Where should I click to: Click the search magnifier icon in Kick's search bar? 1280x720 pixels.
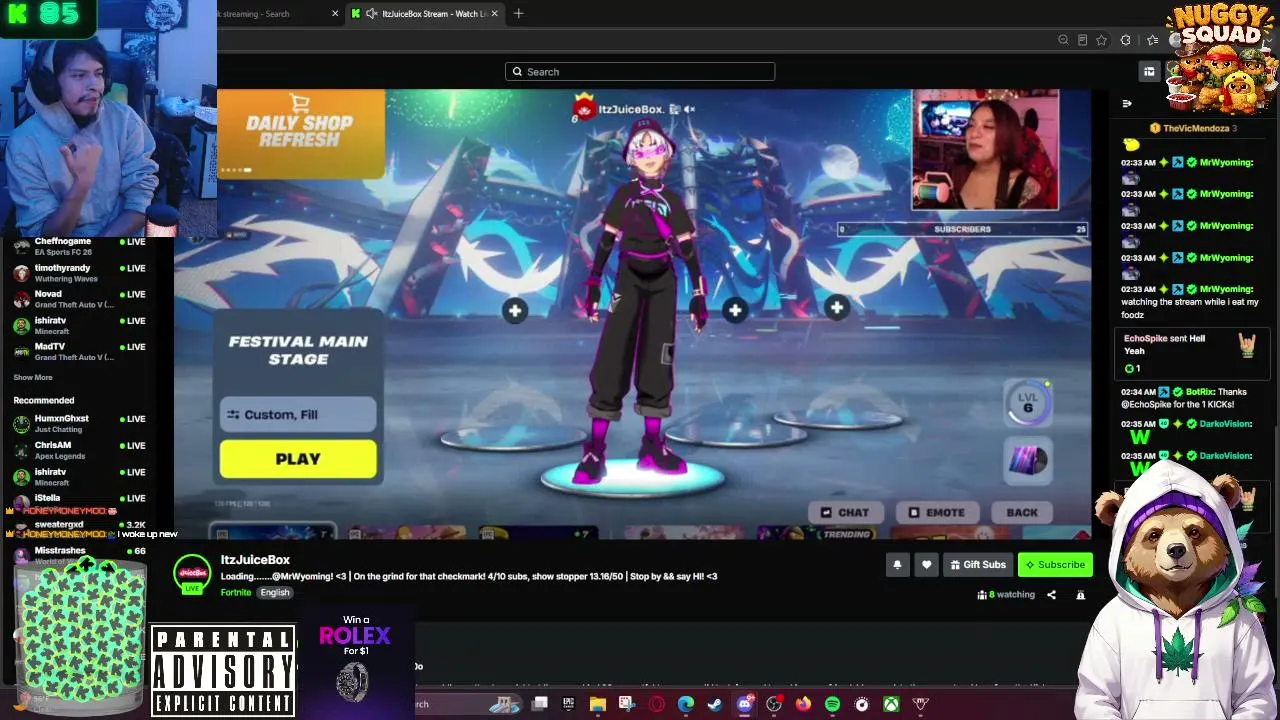pos(517,72)
